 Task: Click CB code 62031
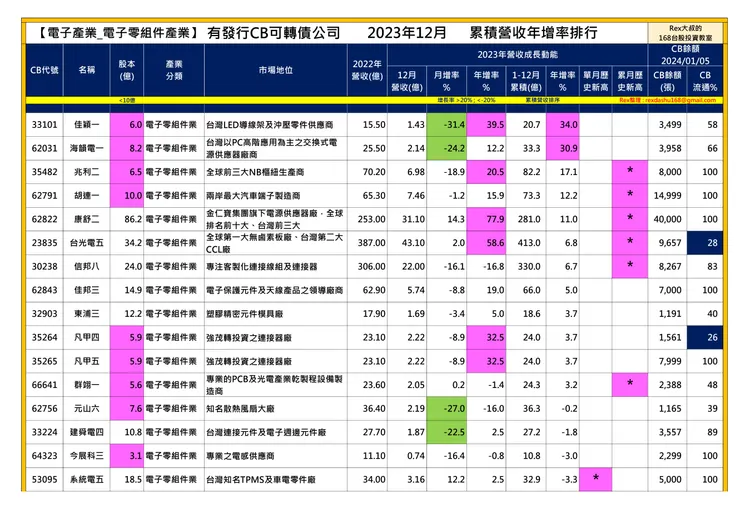[x=44, y=148]
